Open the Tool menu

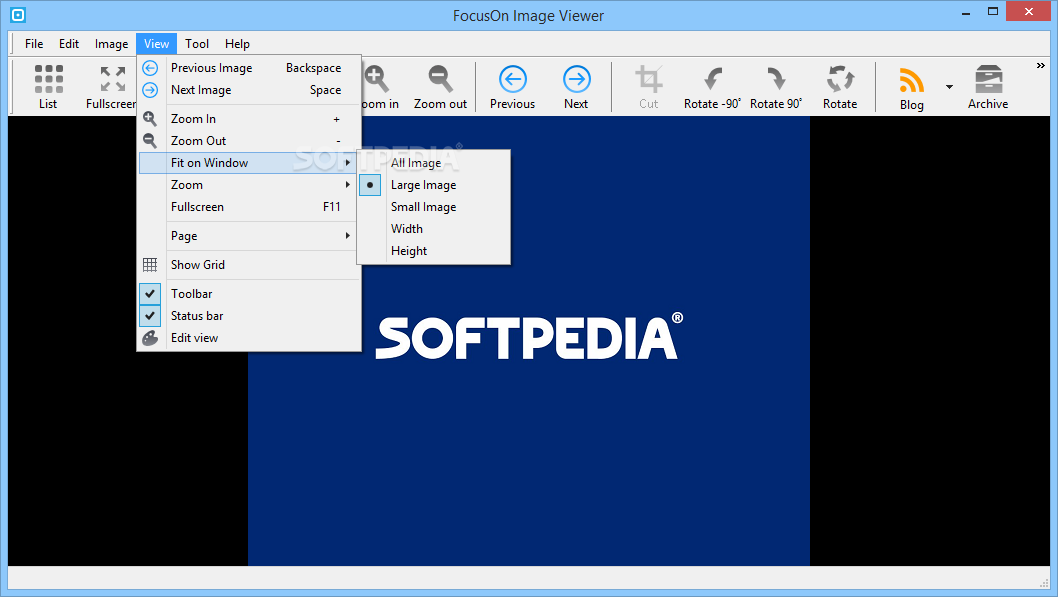197,43
